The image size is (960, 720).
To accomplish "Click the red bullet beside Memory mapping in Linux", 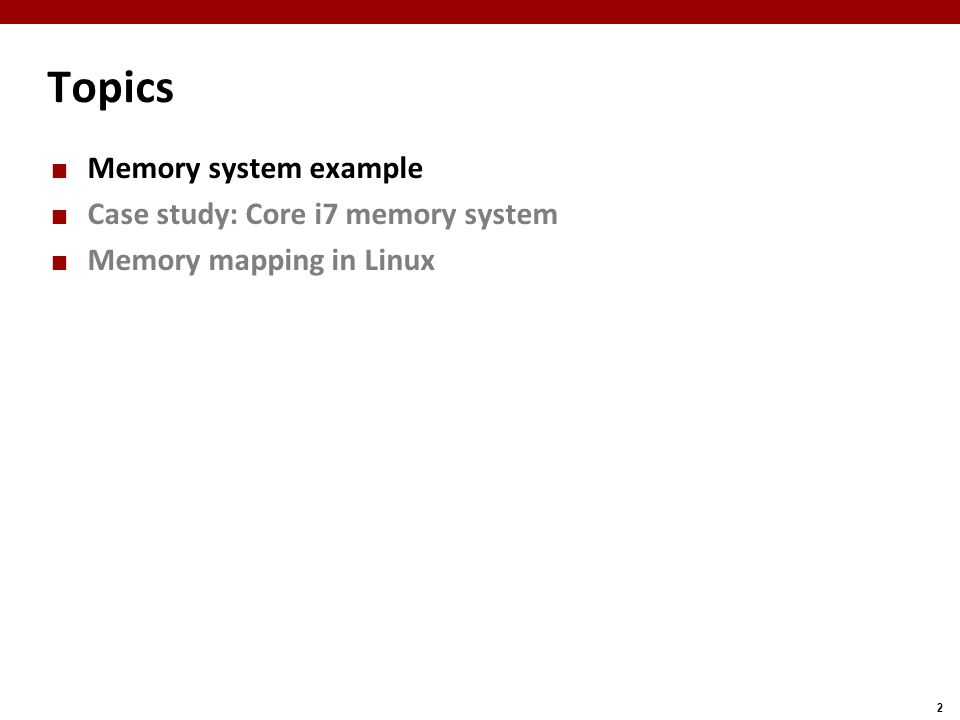I will tap(59, 263).
